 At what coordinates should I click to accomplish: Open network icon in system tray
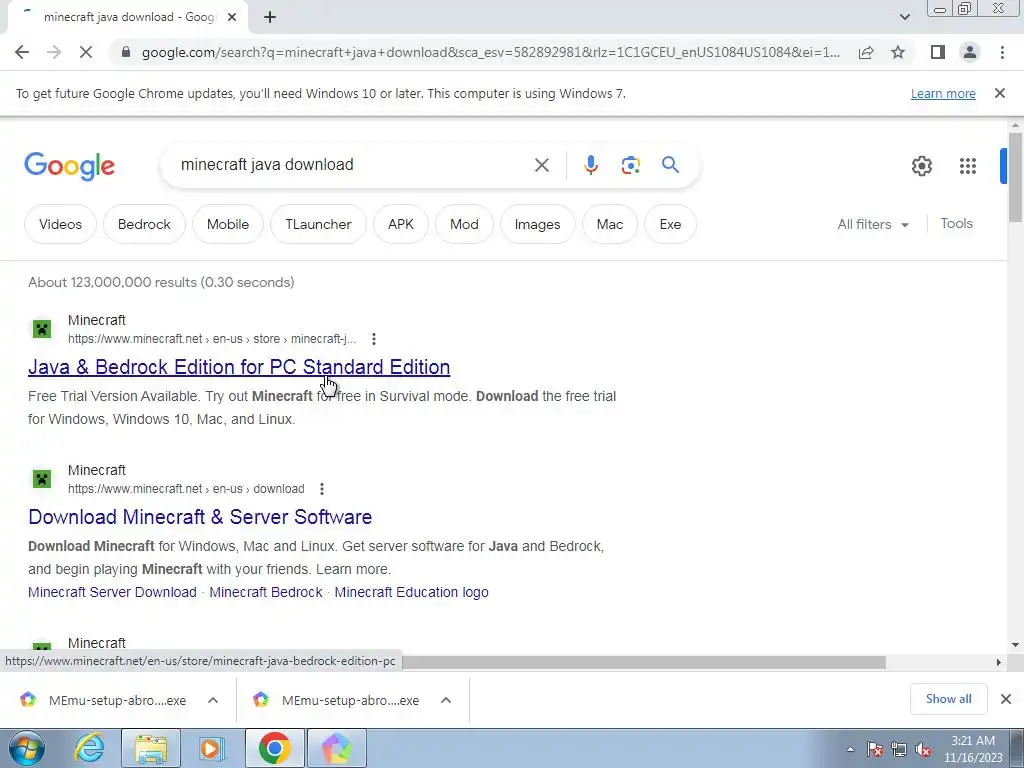[899, 750]
